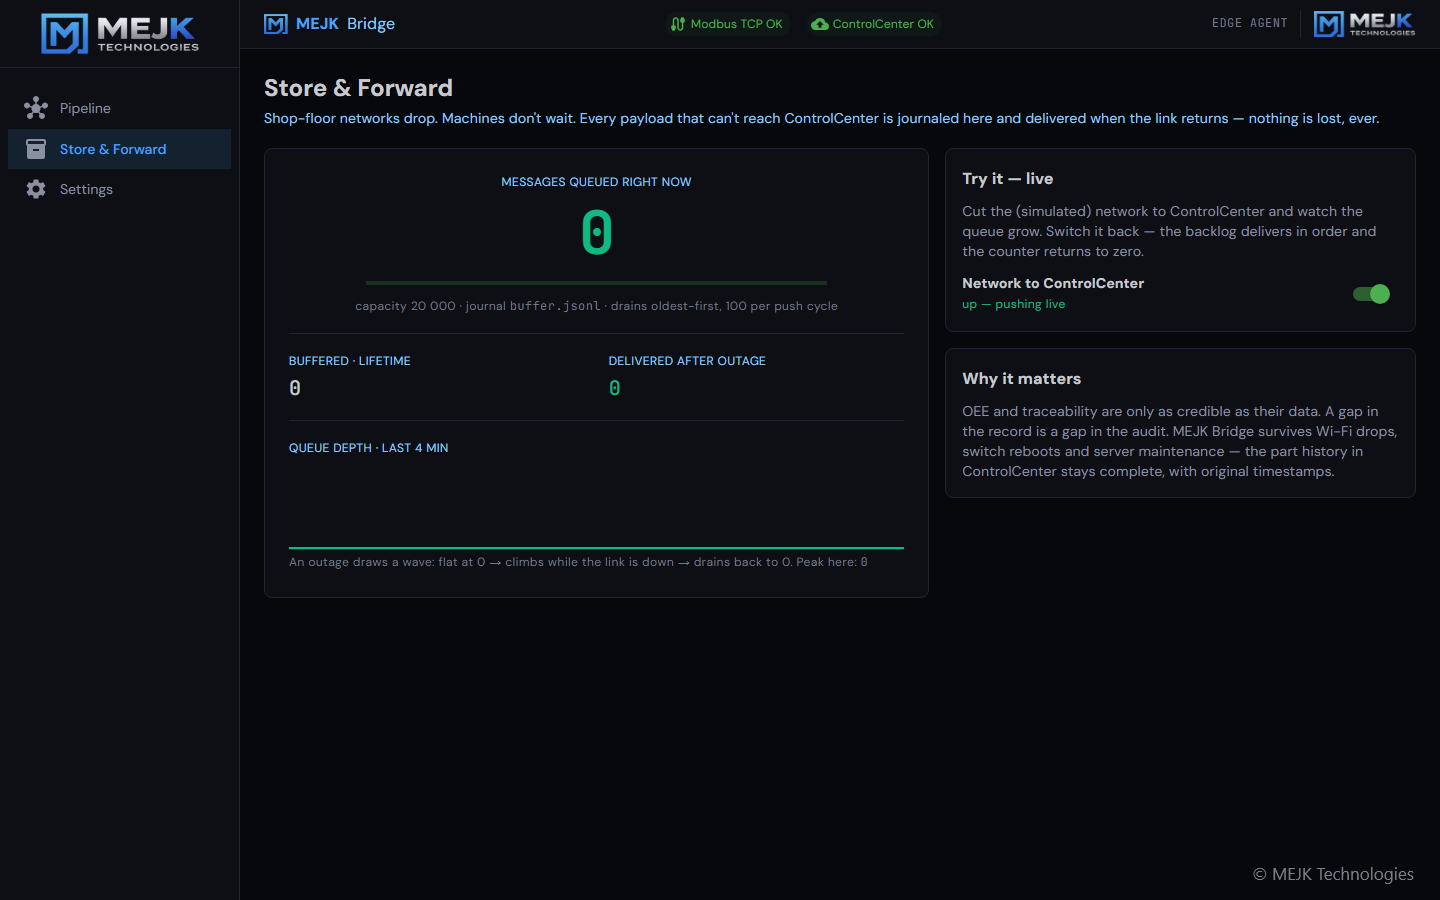Click the MEJK logo at top right
This screenshot has width=1440, height=900.
point(1364,24)
